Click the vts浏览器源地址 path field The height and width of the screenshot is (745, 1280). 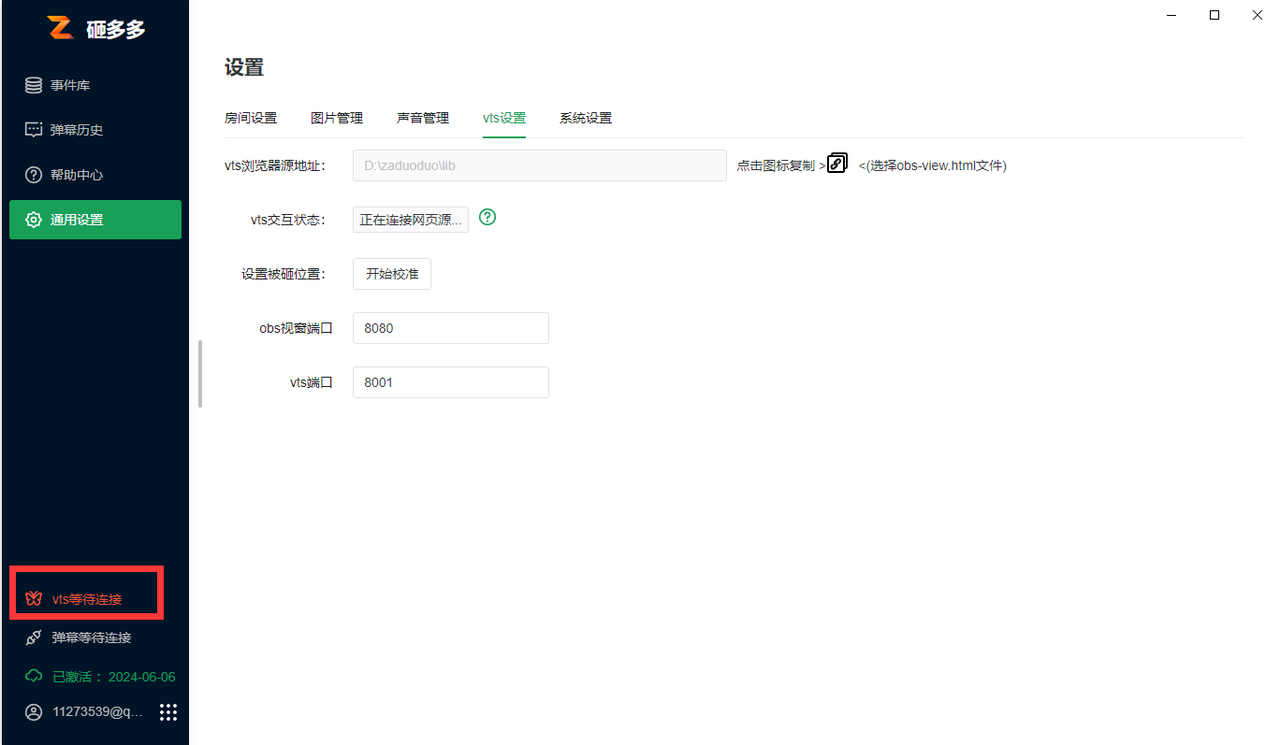coord(540,165)
